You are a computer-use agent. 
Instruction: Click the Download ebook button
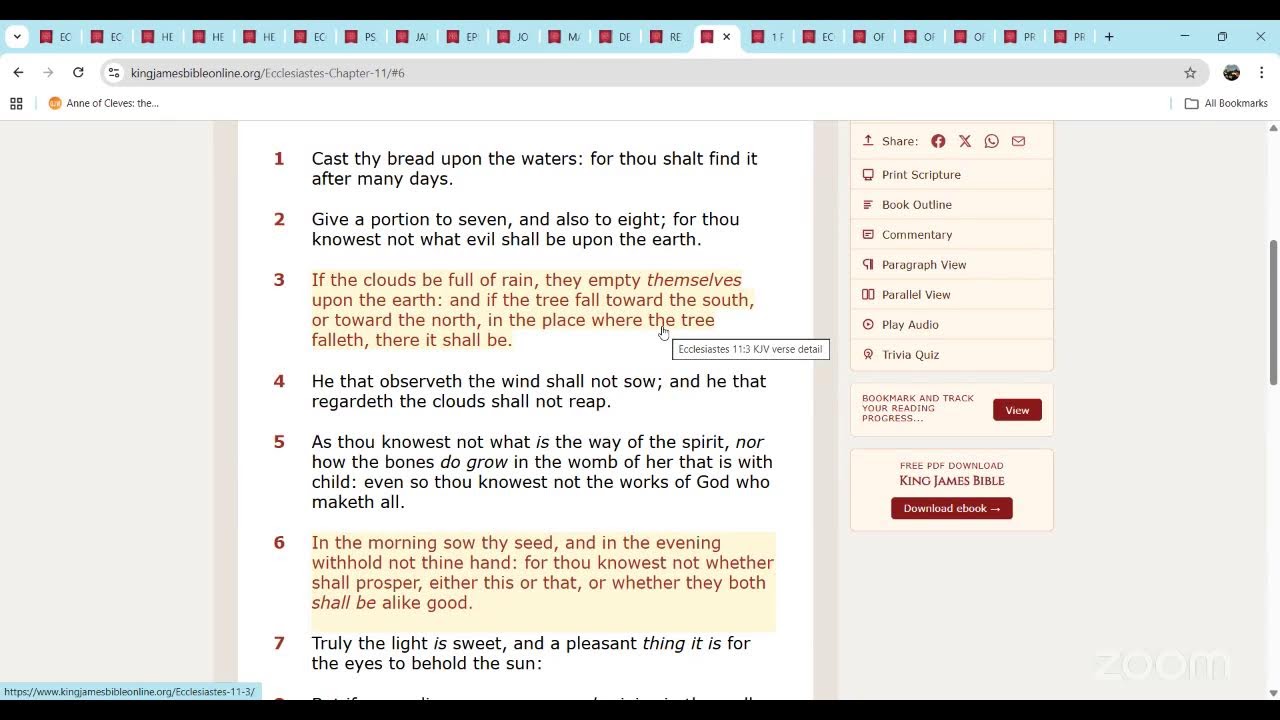point(952,508)
